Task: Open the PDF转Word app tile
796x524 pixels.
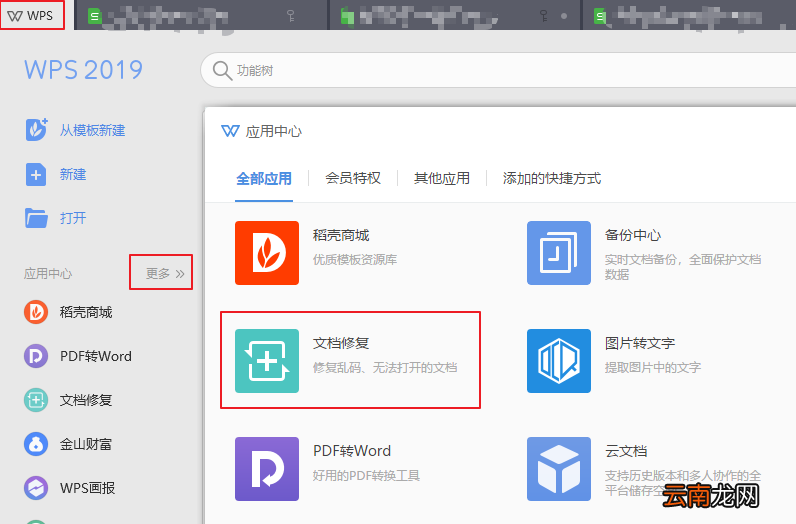Action: click(x=327, y=469)
